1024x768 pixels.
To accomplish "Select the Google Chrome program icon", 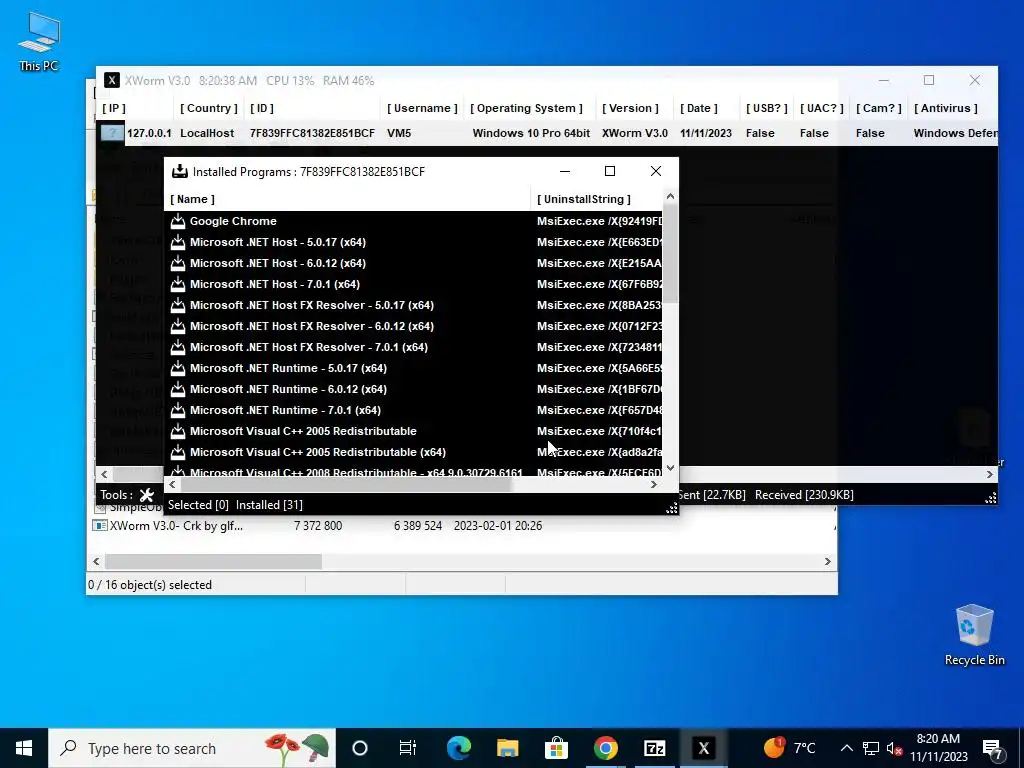I will pos(178,221).
